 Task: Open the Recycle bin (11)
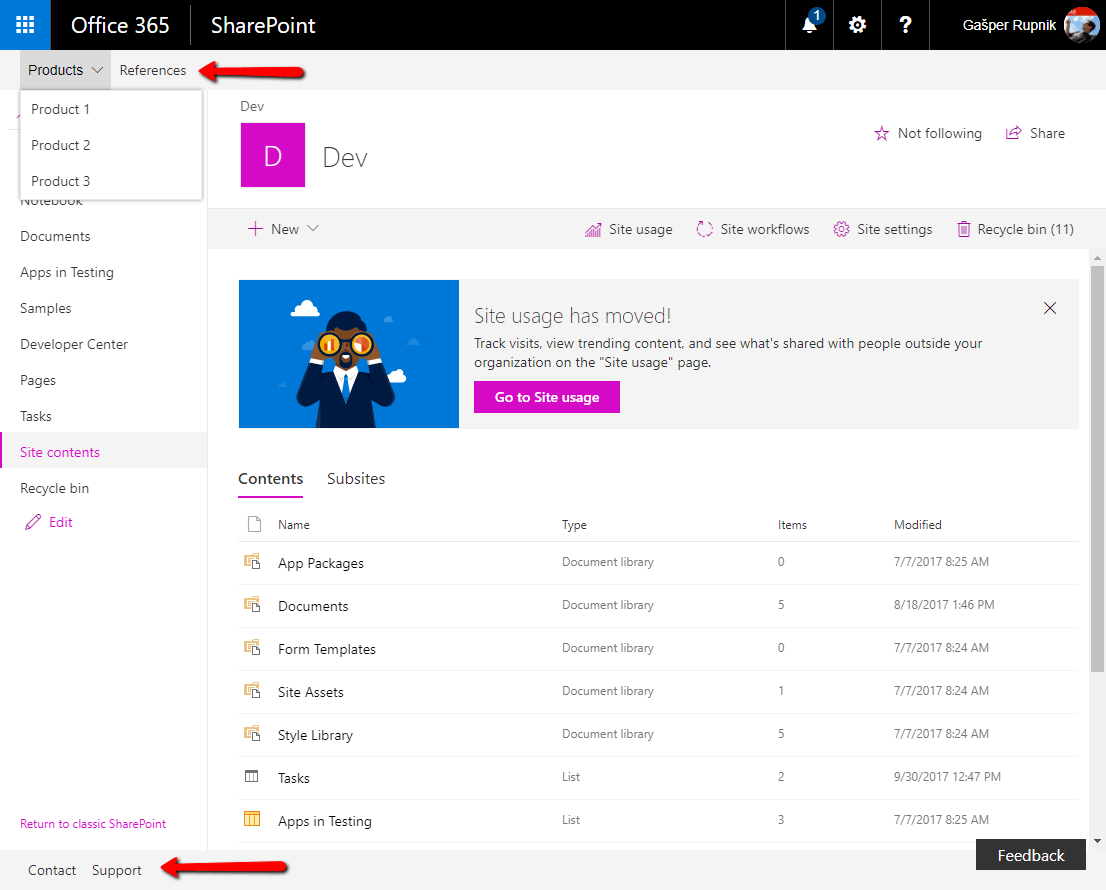[1015, 229]
